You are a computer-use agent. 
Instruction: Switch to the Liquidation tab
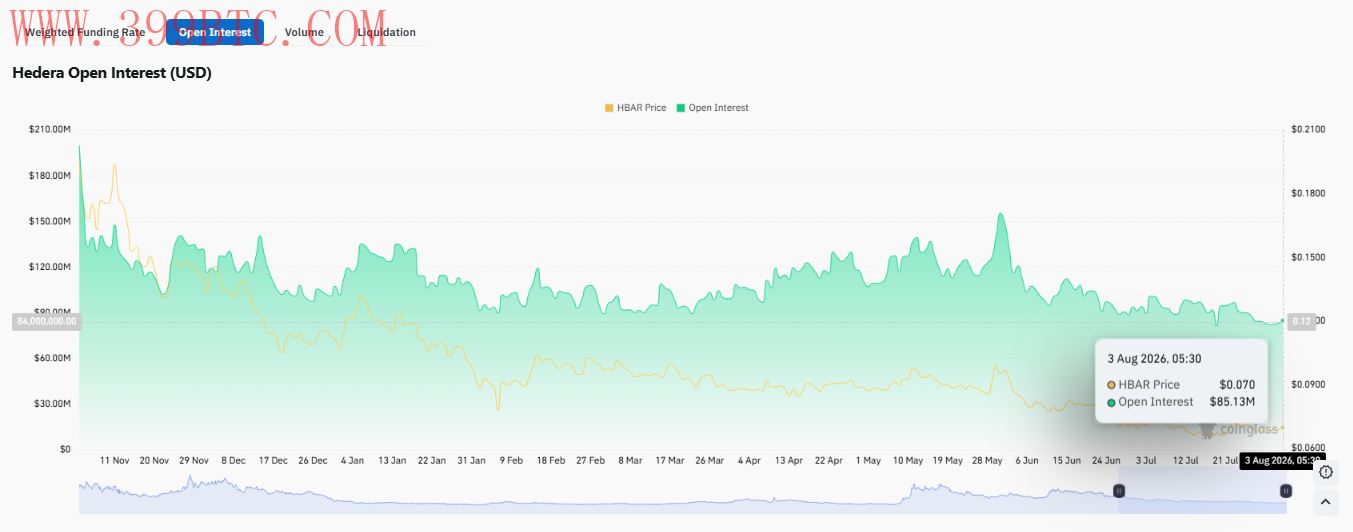point(386,32)
